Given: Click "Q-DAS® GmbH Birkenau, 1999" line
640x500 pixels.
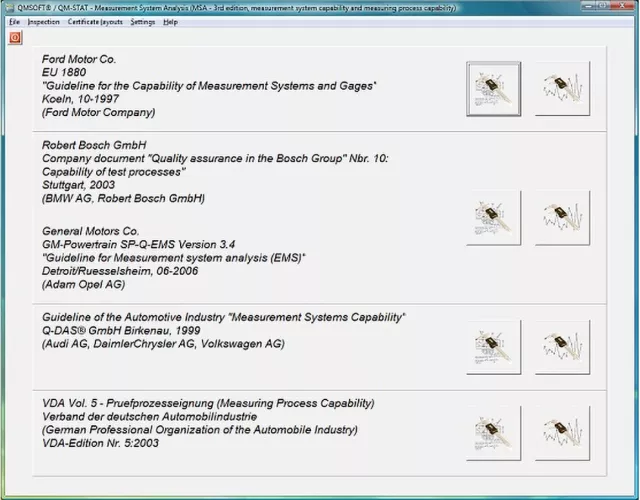Looking at the screenshot, I should (x=121, y=331).
